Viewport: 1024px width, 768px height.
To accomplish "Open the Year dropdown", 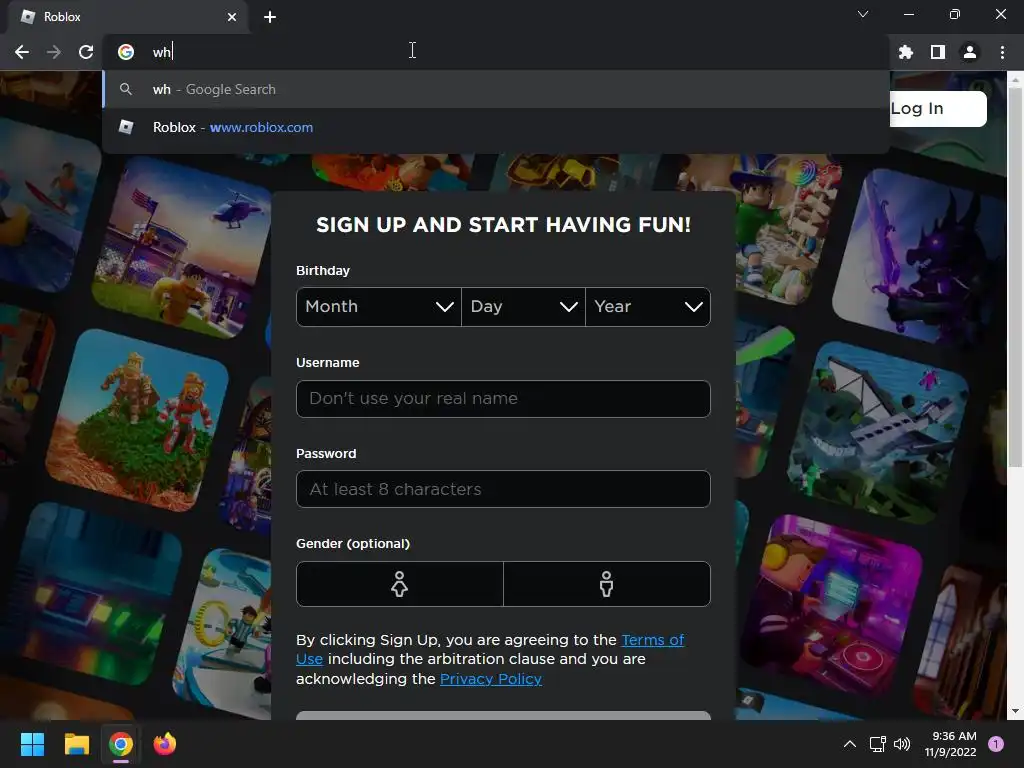I will tap(648, 307).
